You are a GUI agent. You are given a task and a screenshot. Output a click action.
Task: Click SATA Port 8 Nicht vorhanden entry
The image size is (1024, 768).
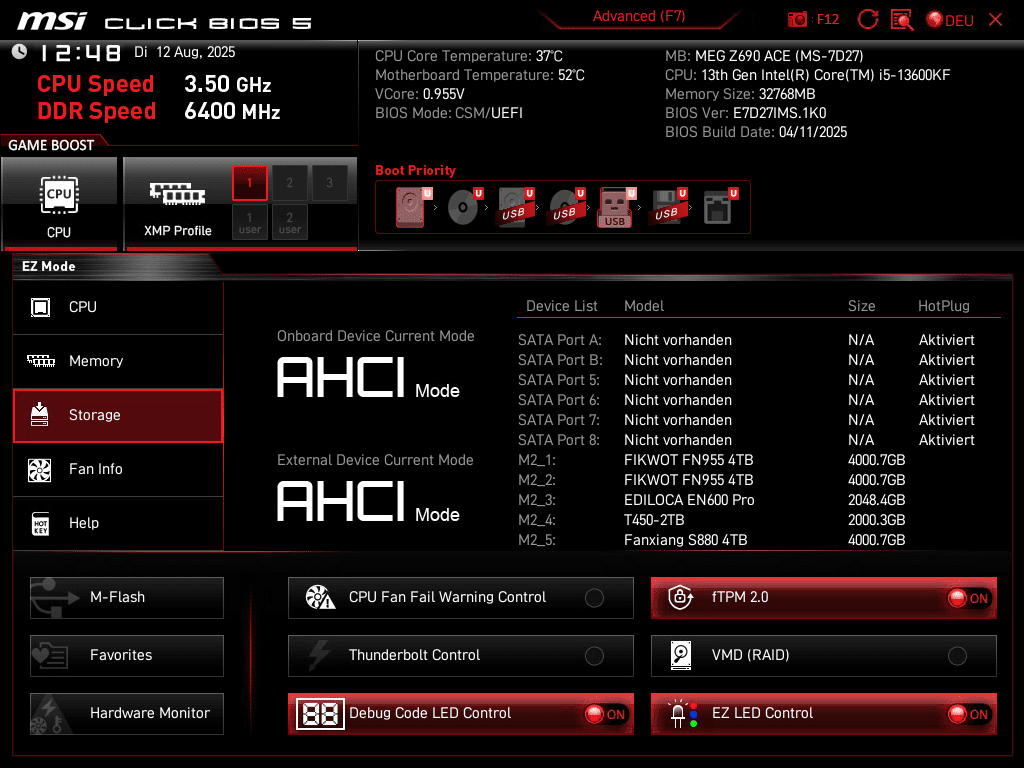point(678,440)
